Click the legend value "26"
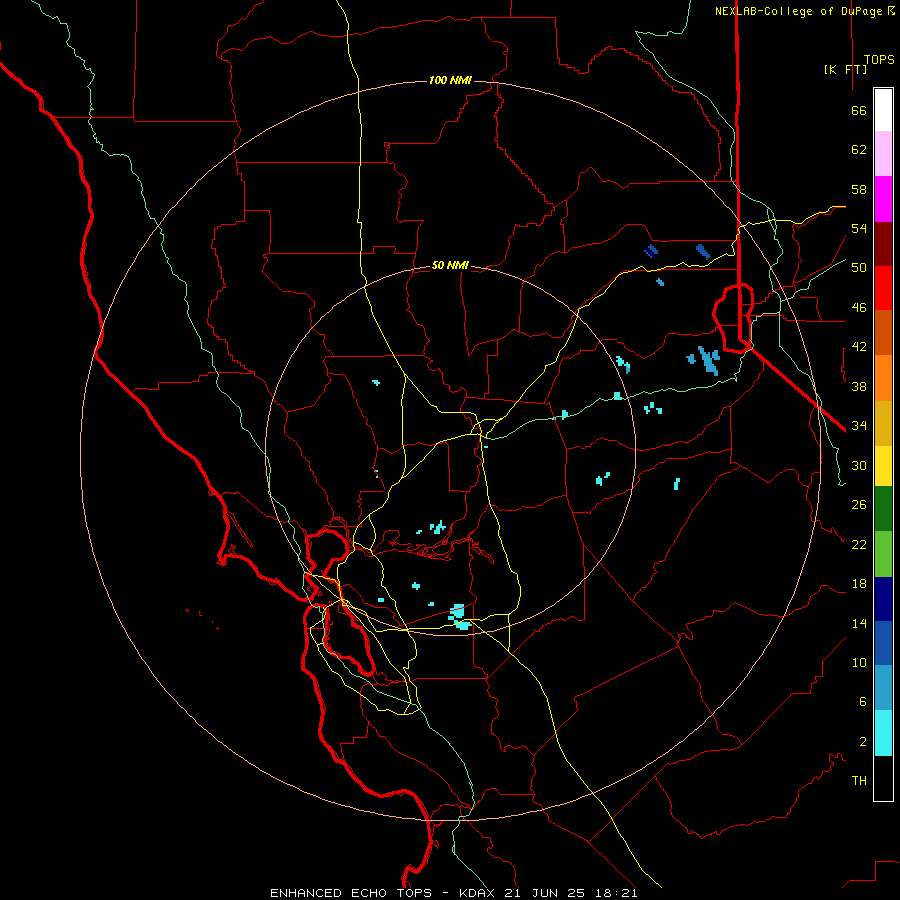Screen dimensions: 900x900 click(859, 505)
